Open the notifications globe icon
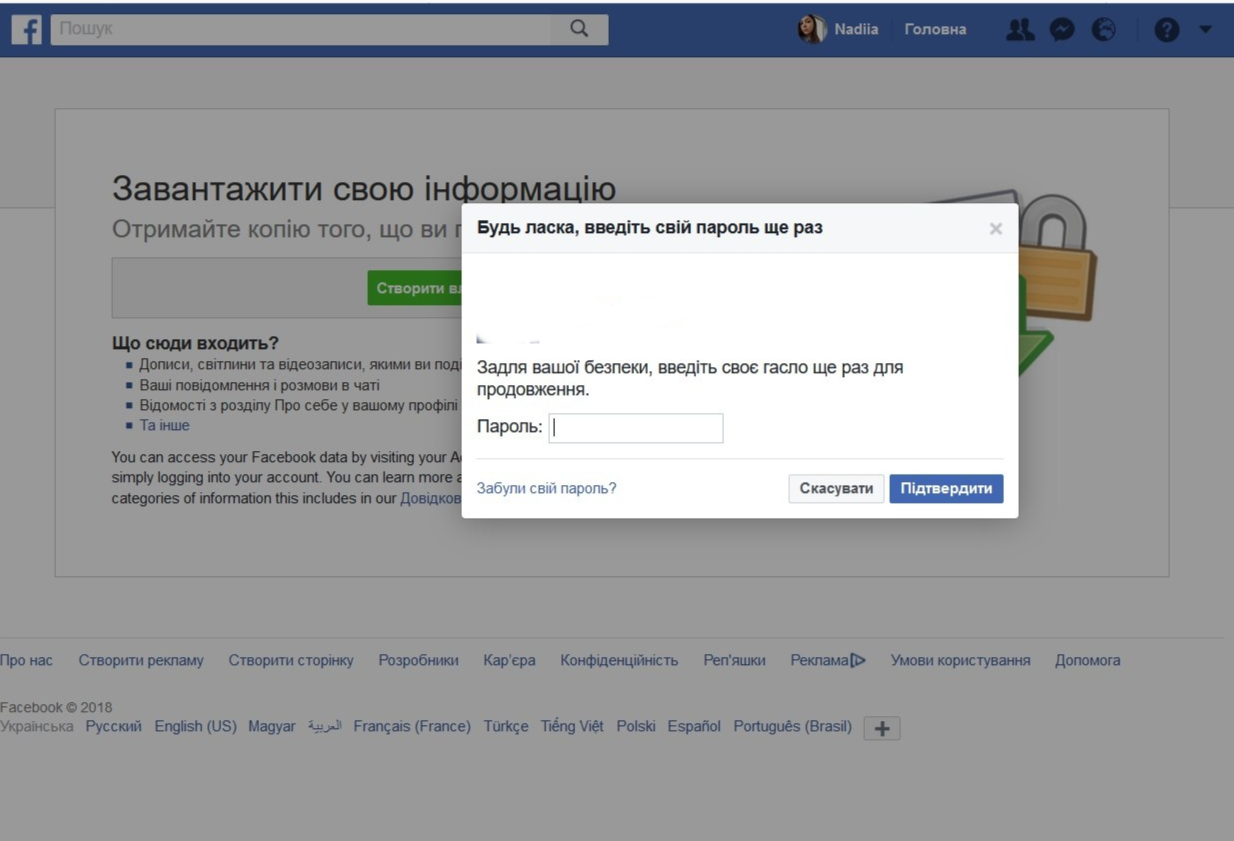Screen dimensions: 1234x841 point(1103,30)
